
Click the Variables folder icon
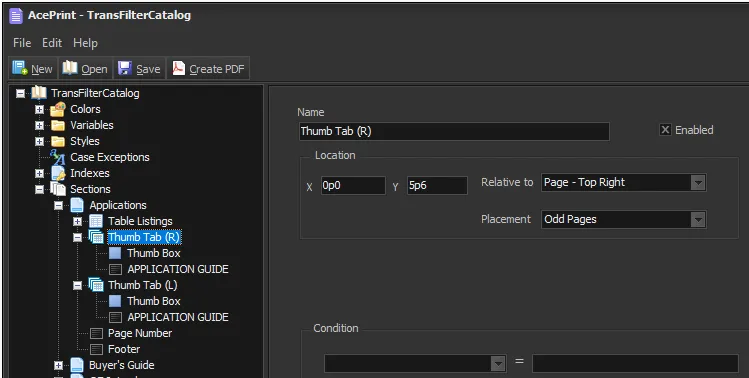58,126
